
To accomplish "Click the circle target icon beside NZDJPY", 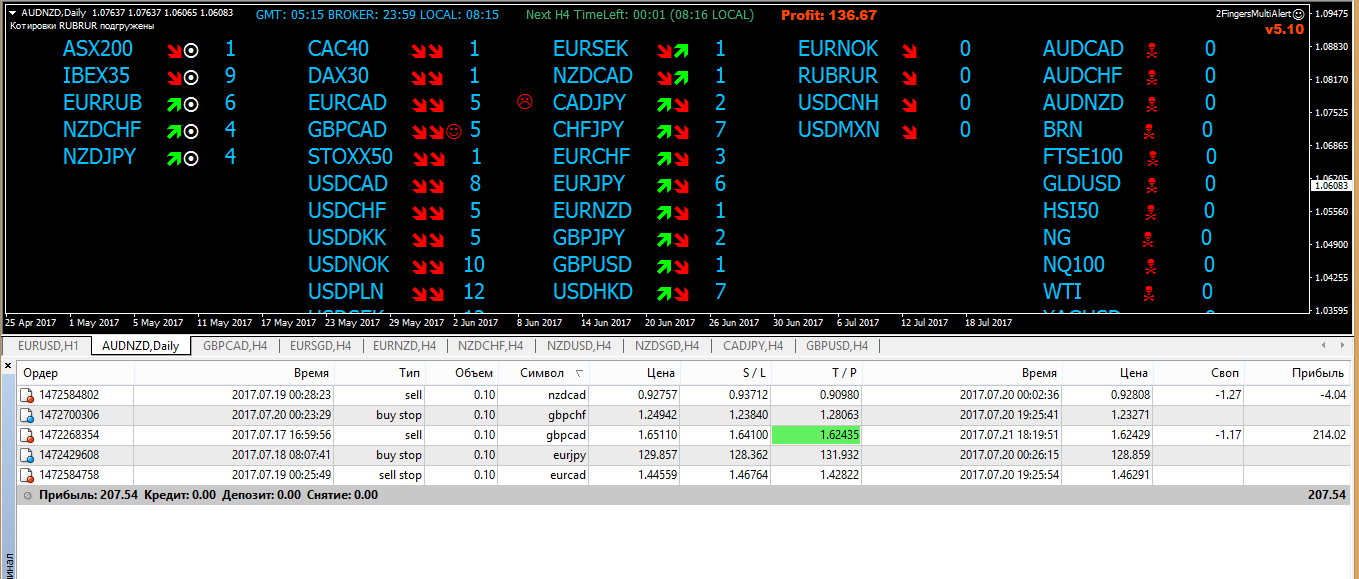I will click(x=191, y=157).
